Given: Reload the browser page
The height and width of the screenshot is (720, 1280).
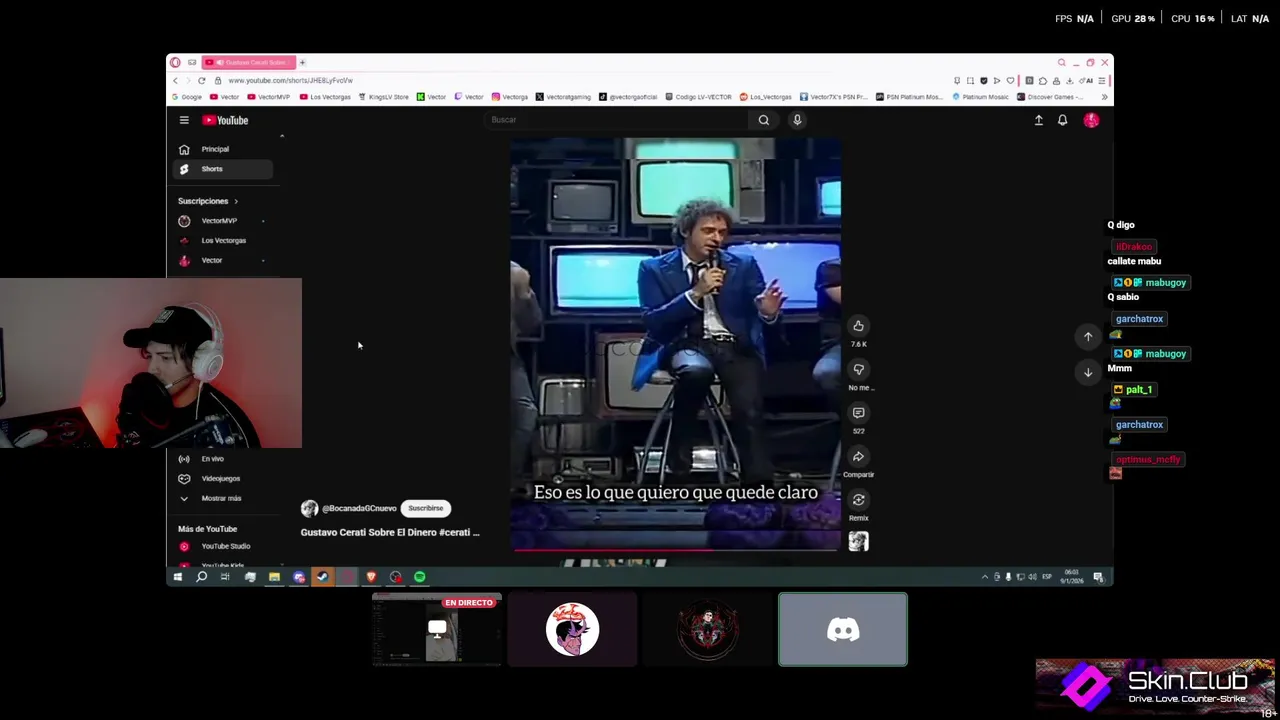Looking at the screenshot, I should coord(201,80).
